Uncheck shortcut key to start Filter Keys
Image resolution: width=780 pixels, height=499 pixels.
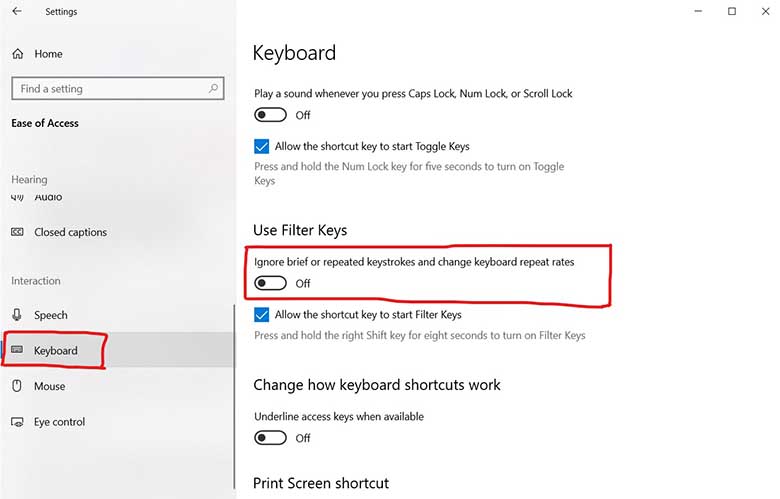point(262,314)
